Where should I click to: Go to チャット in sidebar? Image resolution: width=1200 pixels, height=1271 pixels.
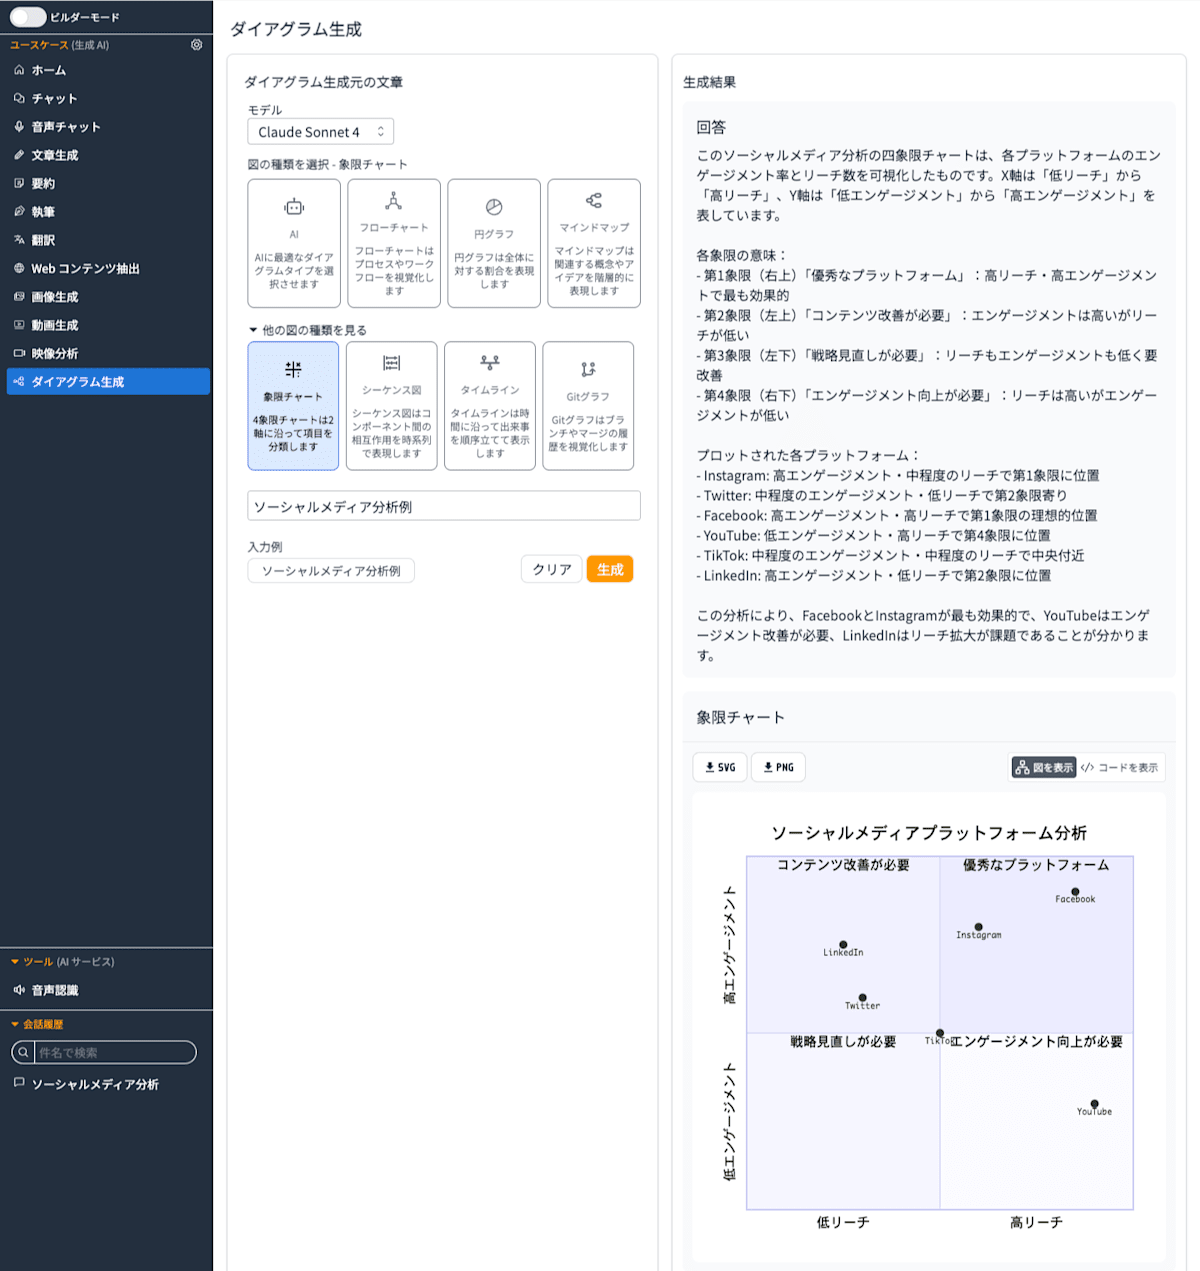click(x=108, y=99)
